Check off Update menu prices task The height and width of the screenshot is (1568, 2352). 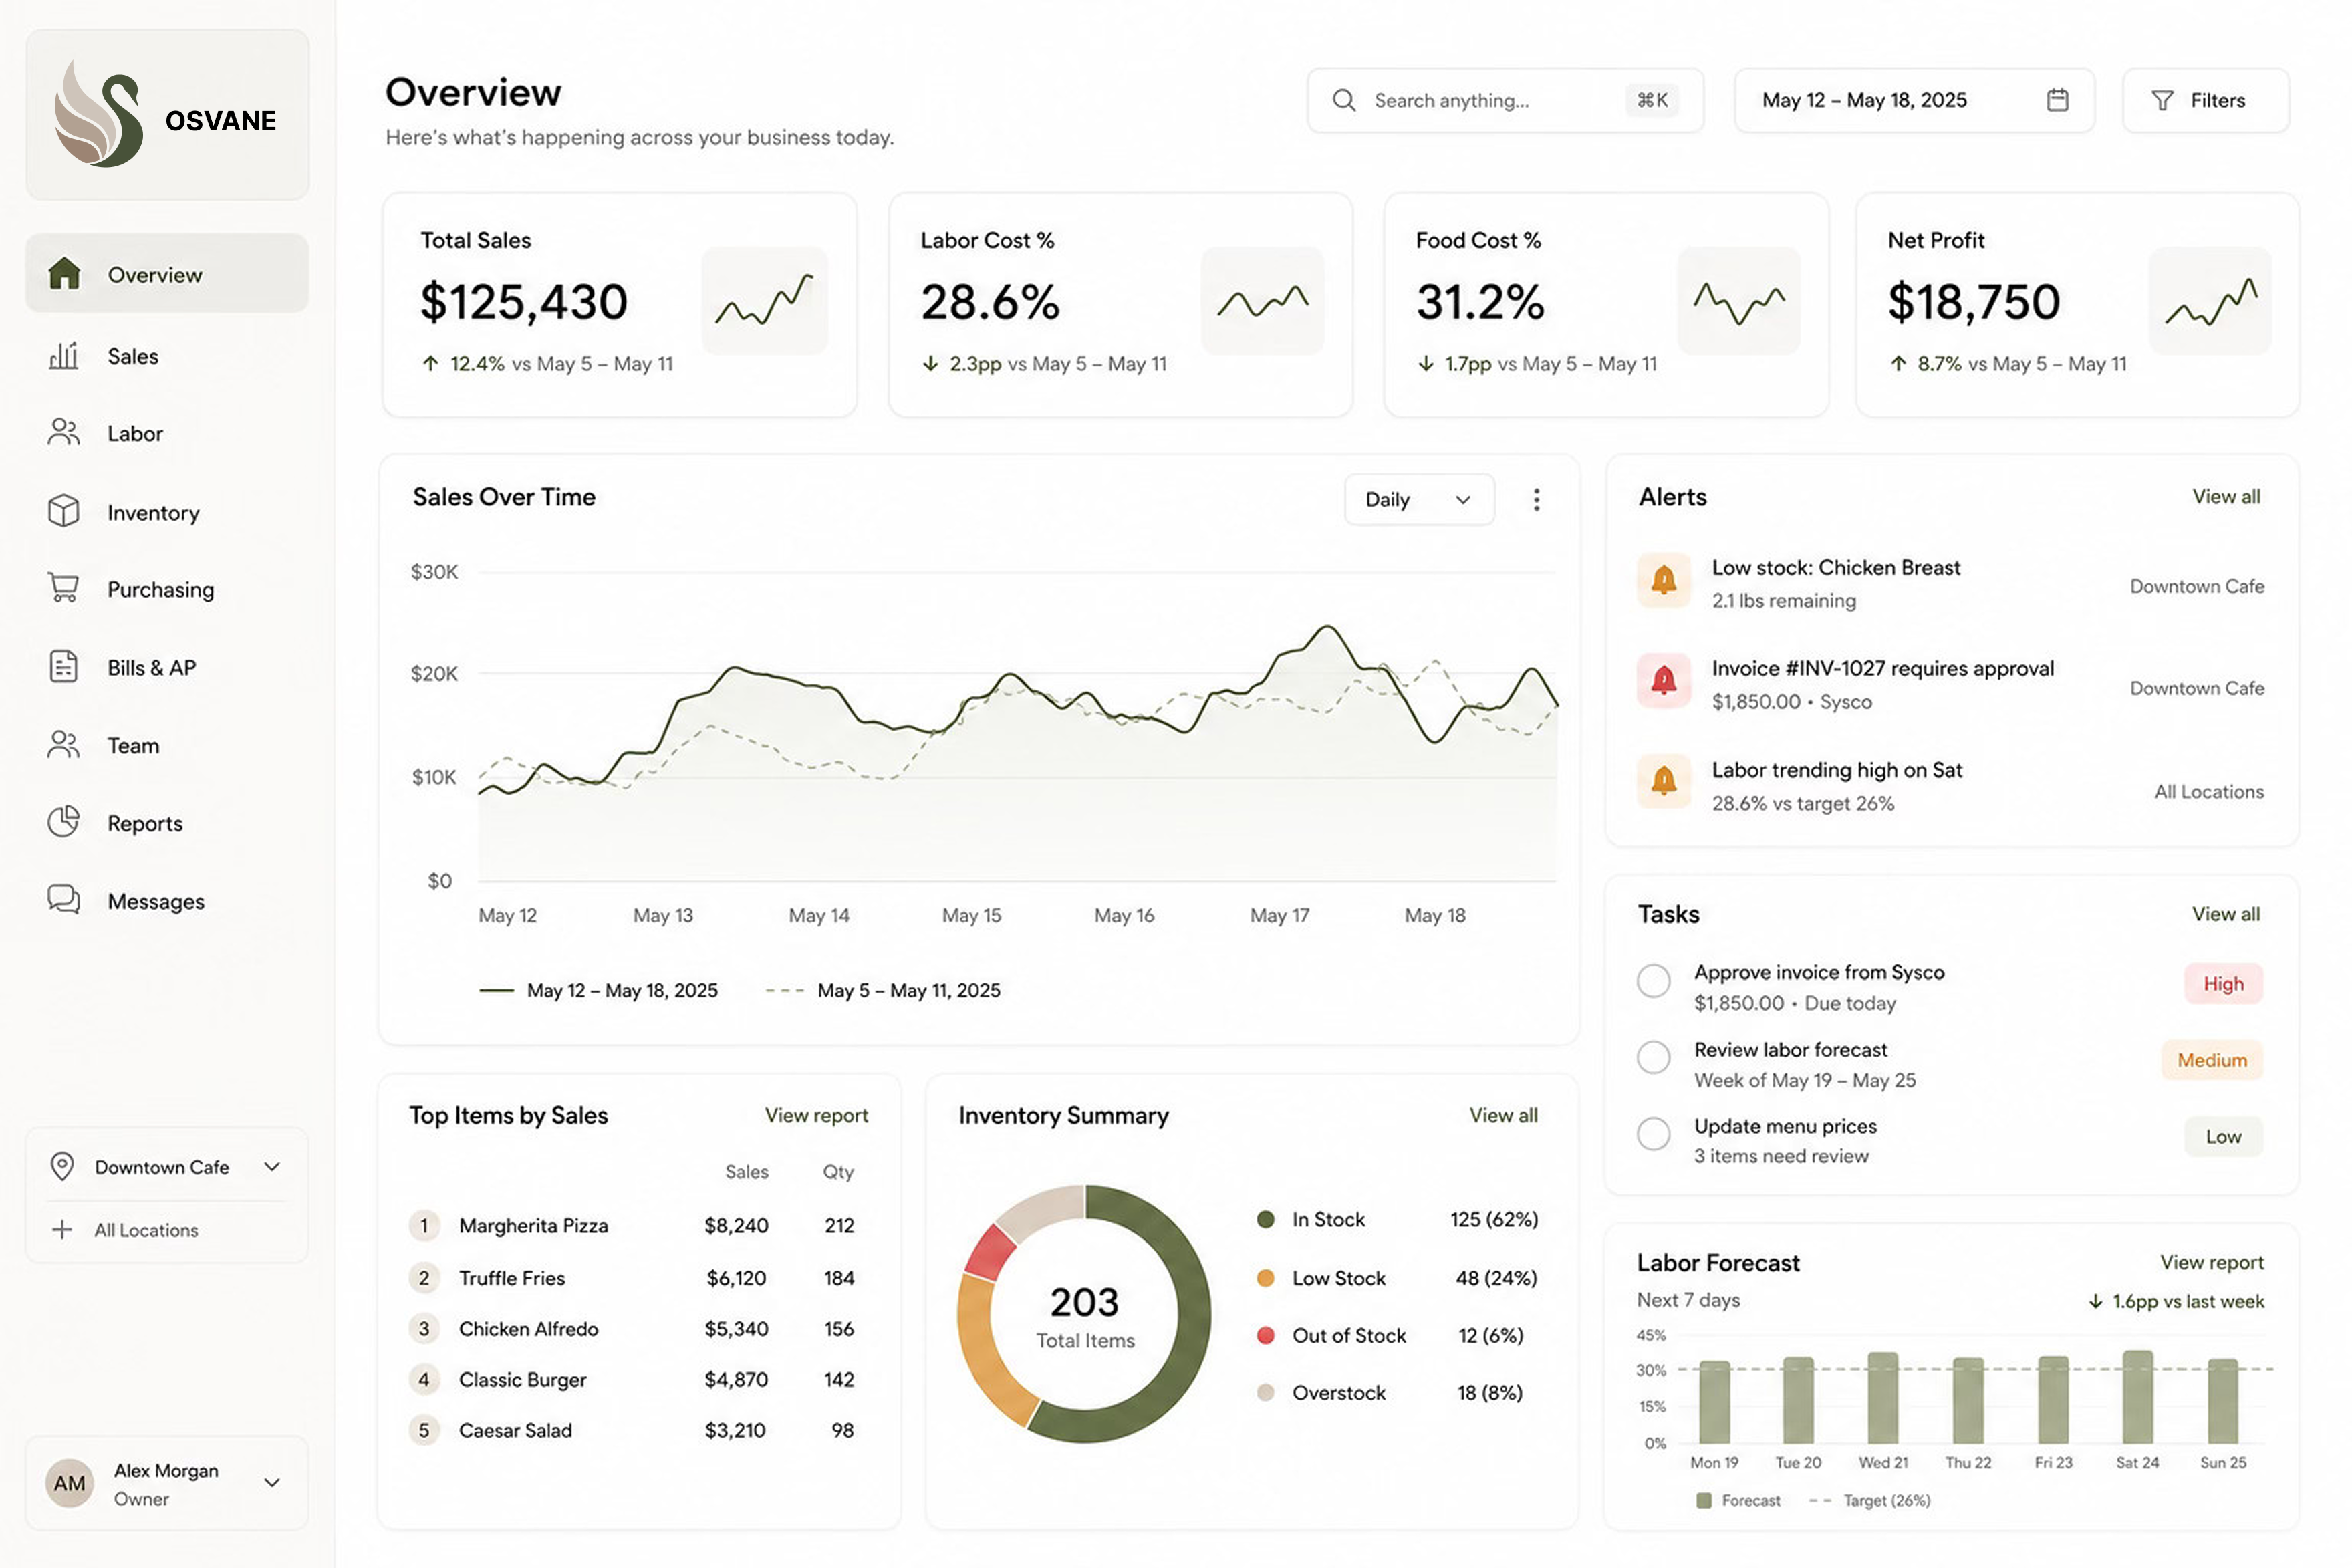coord(1653,1134)
